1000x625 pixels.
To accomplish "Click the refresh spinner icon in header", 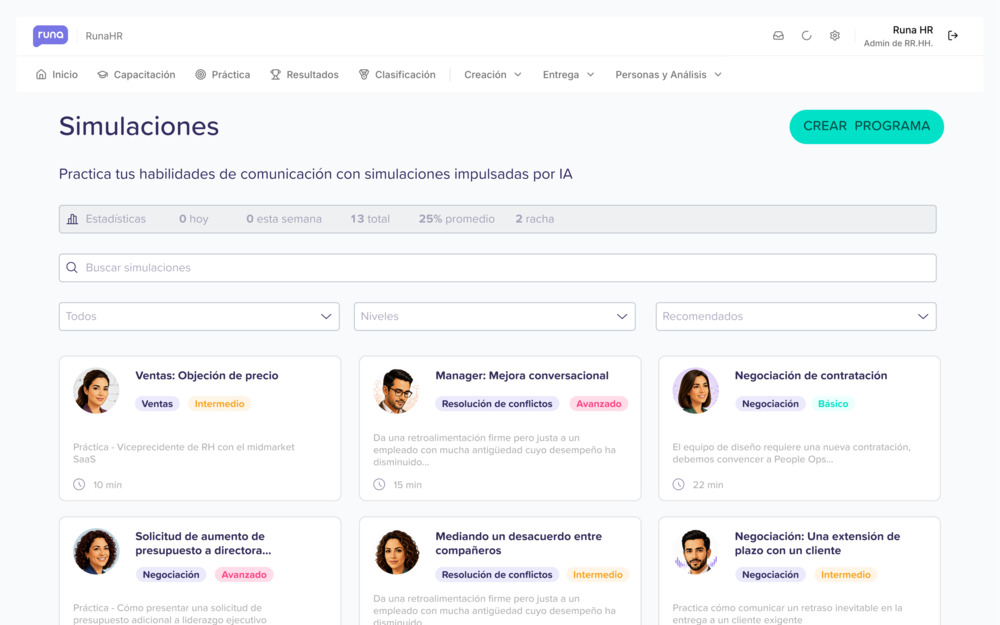I will point(806,36).
